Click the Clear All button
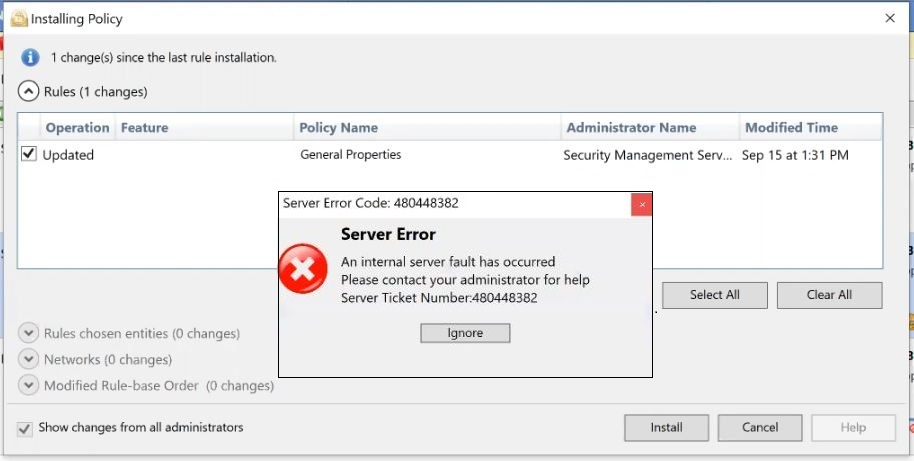 pyautogui.click(x=829, y=295)
